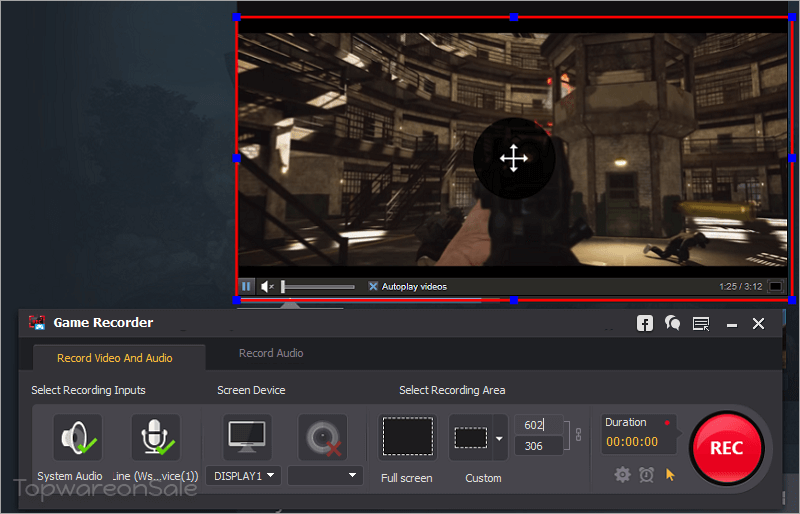Open settings gear under Duration
800x514 pixels.
(622, 475)
